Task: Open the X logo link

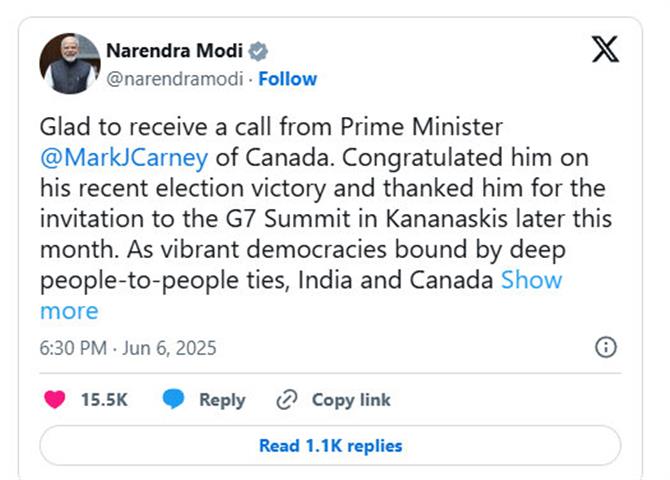Action: [x=605, y=50]
